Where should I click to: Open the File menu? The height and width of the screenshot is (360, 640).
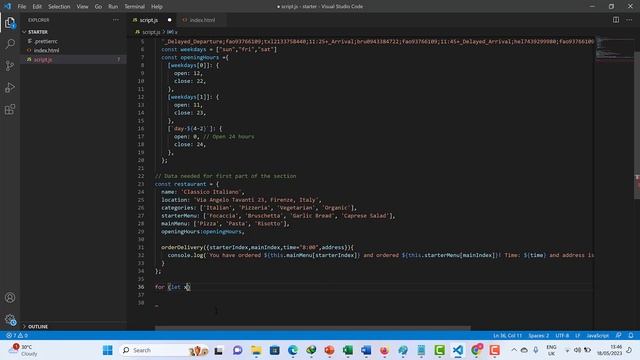22,7
